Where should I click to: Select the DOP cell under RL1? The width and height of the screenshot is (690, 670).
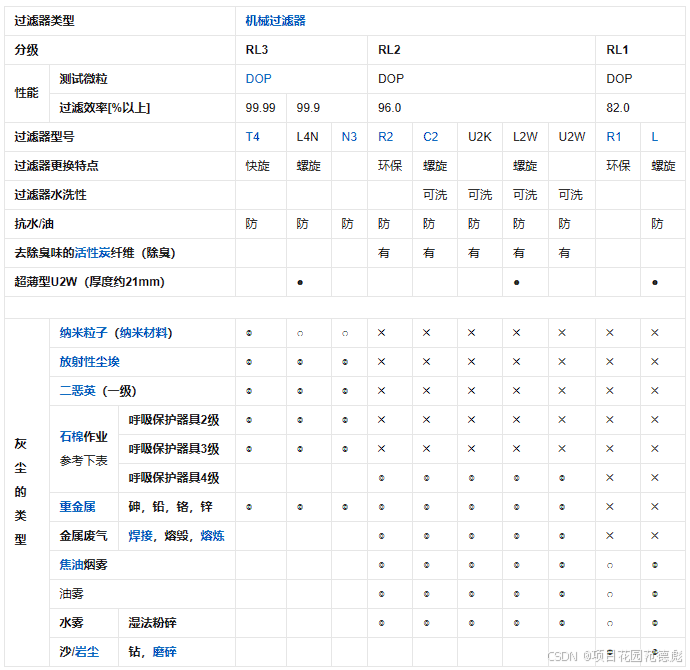[x=640, y=79]
